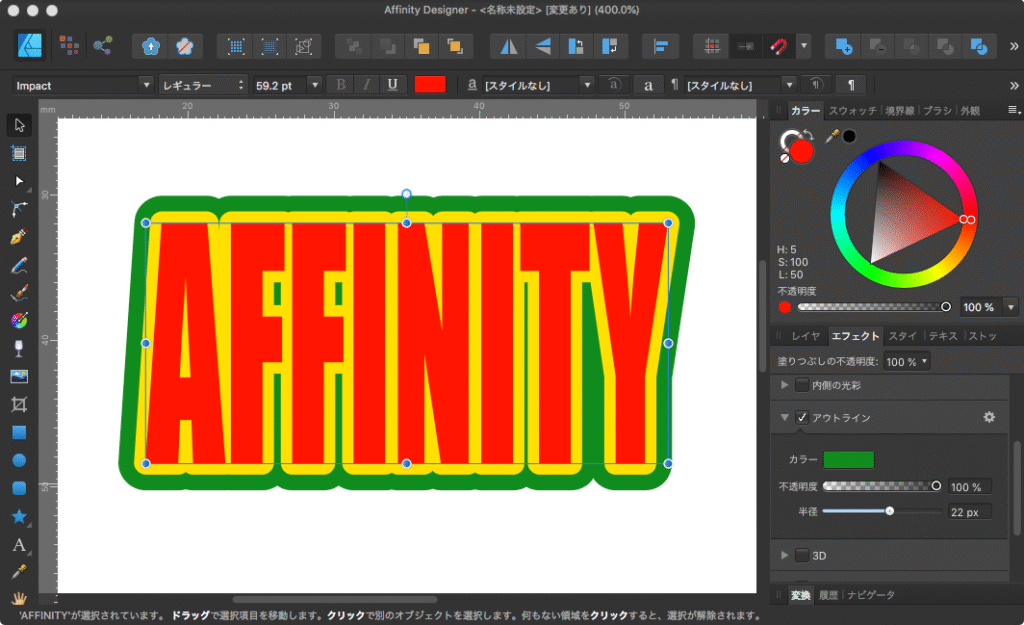Open outline effect settings gear
The image size is (1024, 625).
(989, 417)
